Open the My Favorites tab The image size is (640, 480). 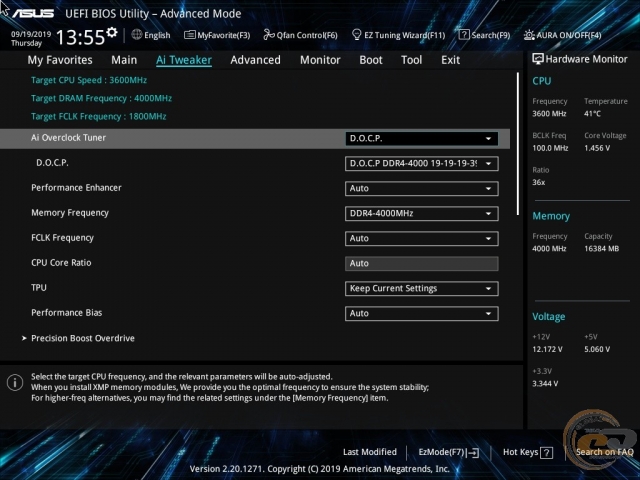[60, 60]
